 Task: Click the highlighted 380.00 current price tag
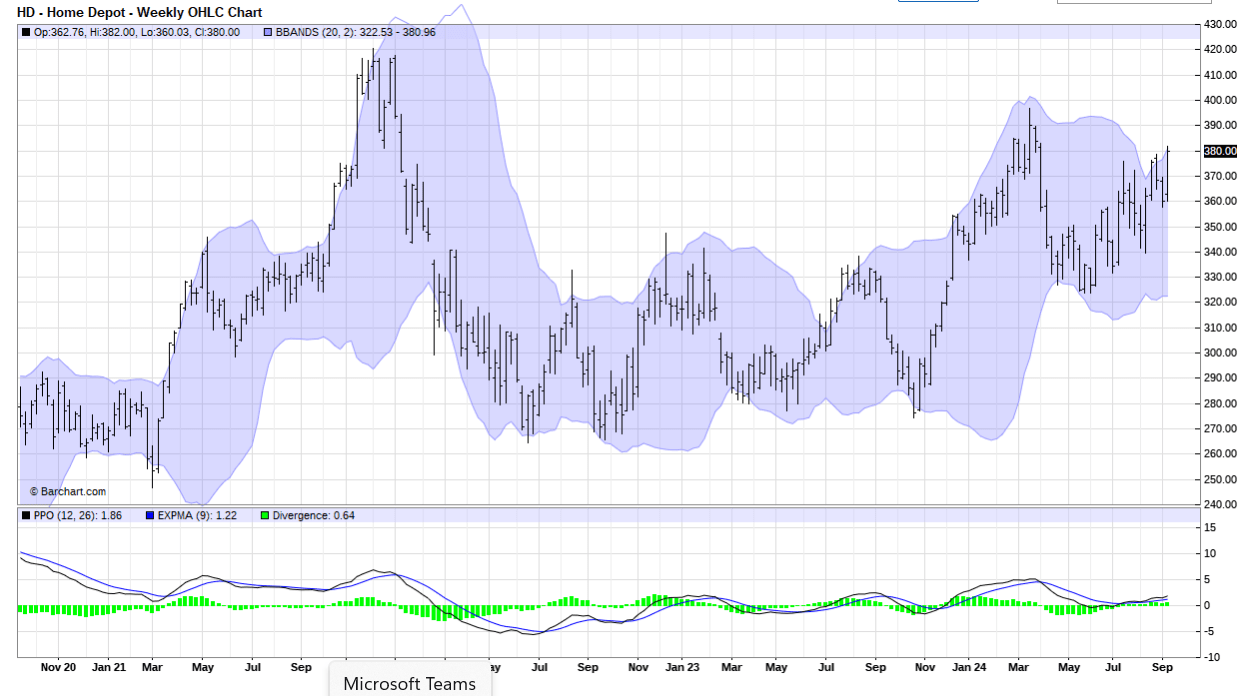(x=1220, y=151)
